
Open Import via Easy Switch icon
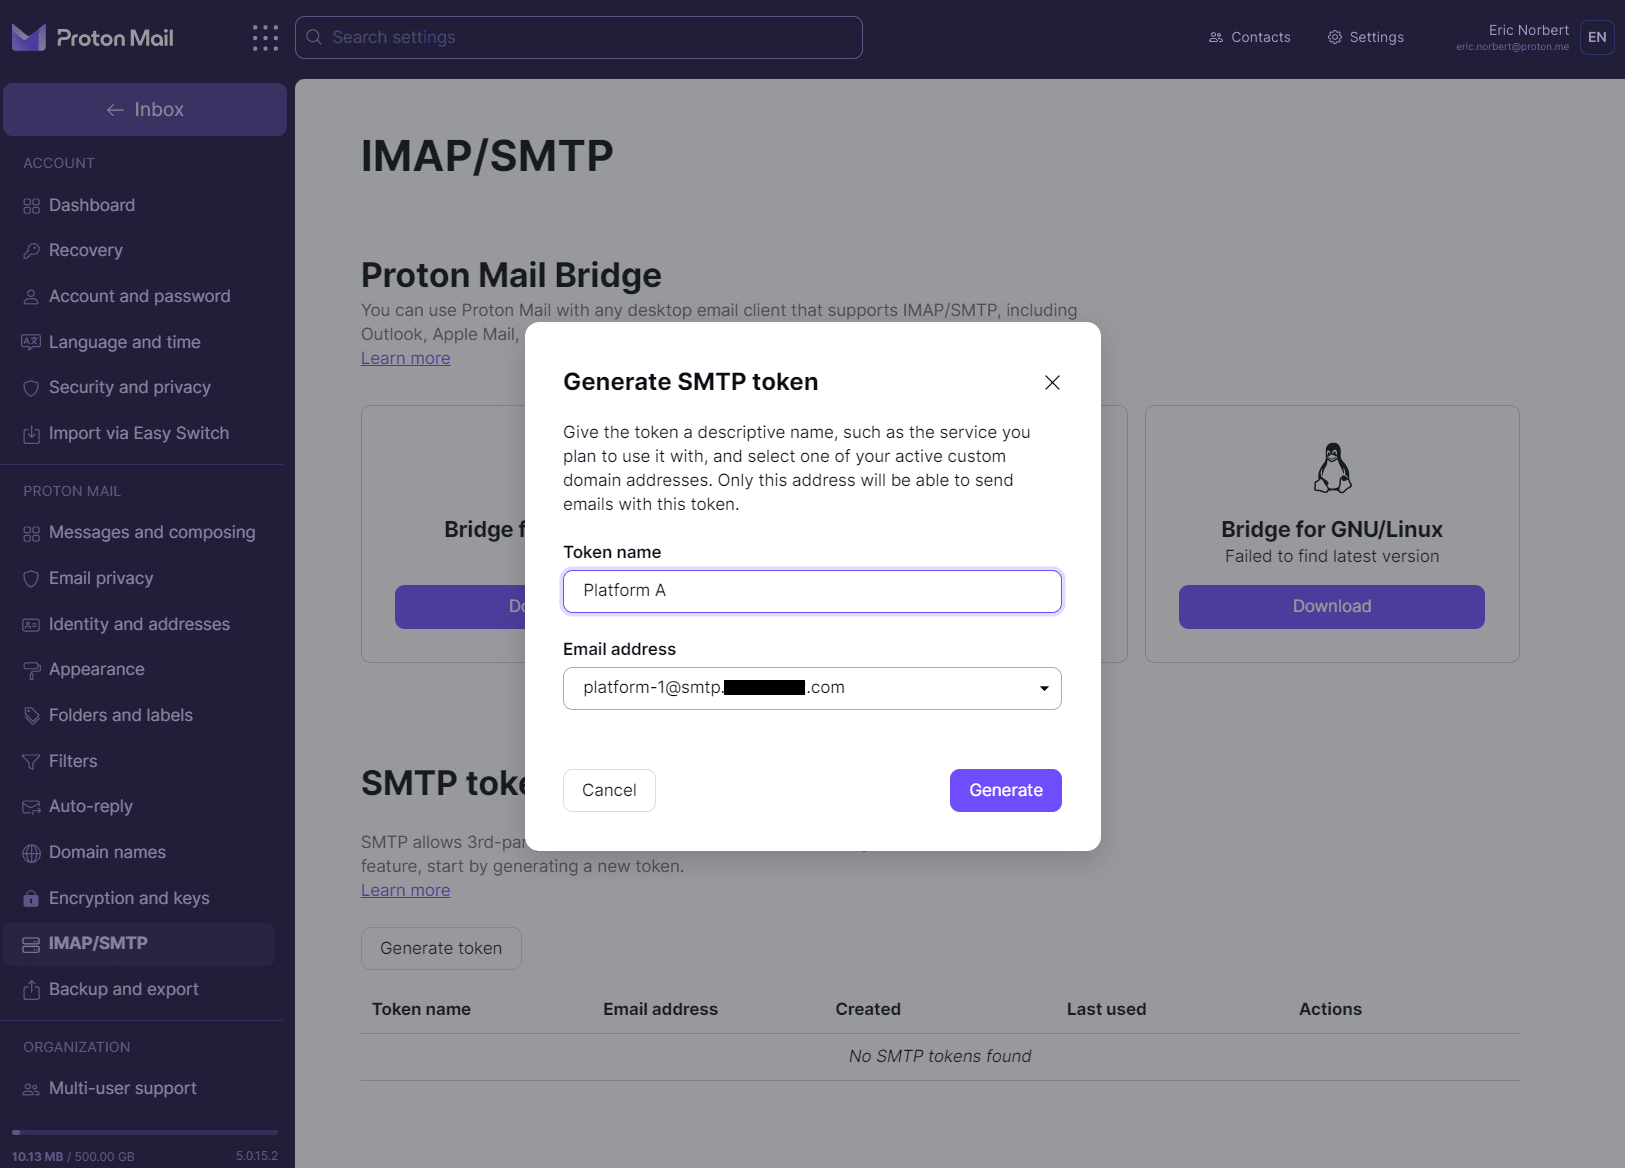tap(31, 433)
